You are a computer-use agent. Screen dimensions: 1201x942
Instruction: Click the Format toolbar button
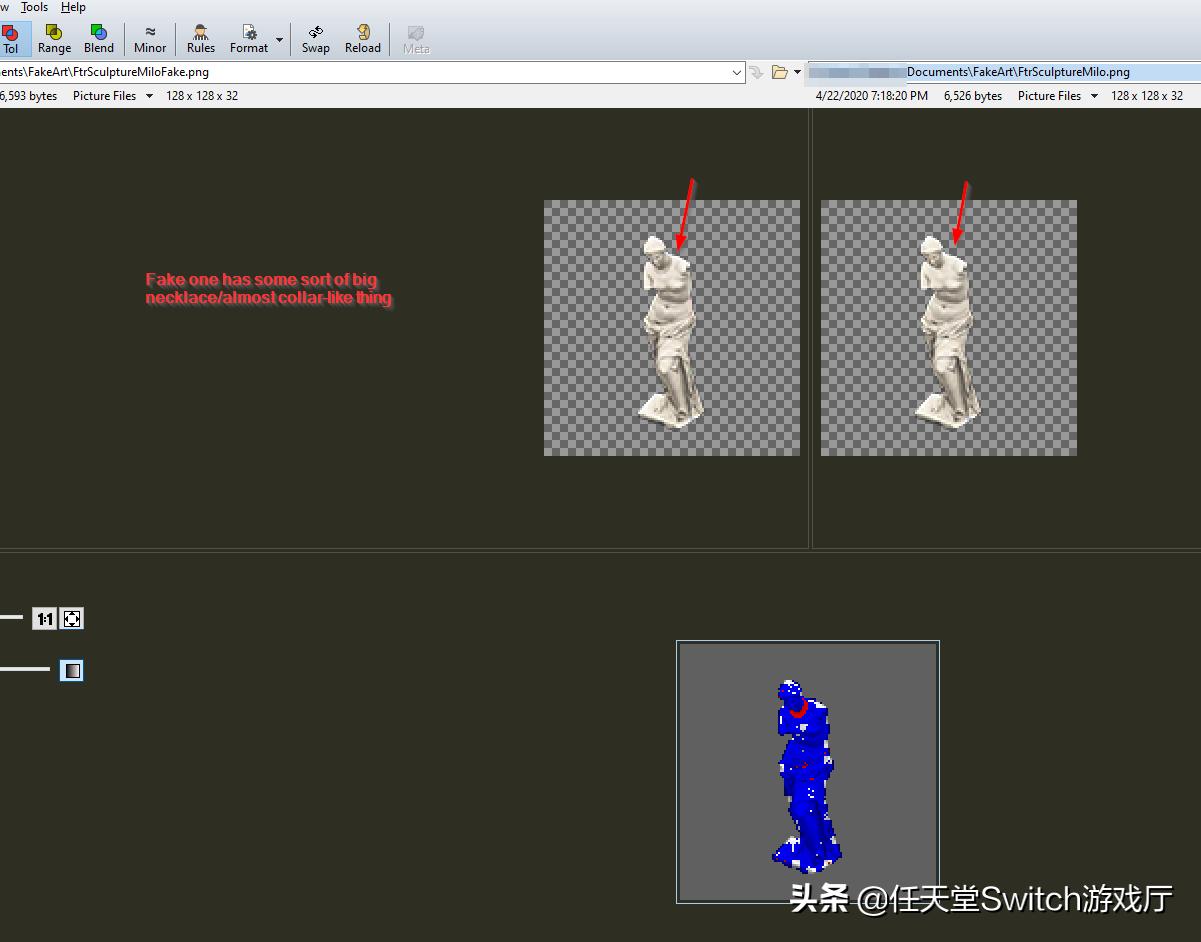(249, 39)
